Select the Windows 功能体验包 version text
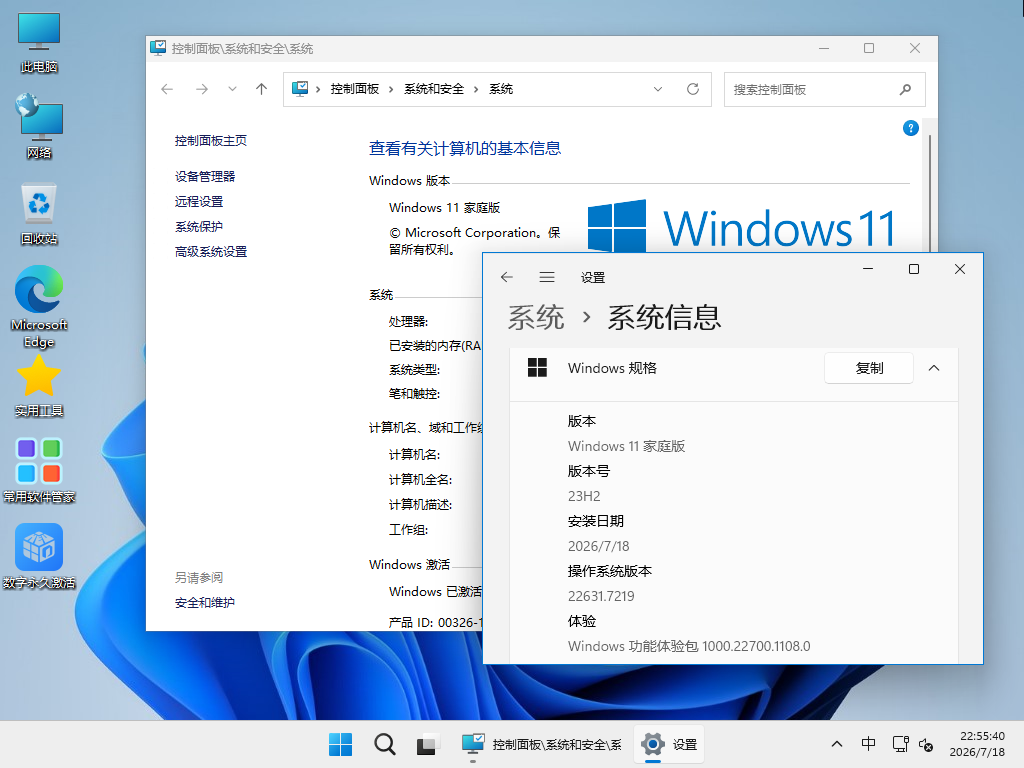Image resolution: width=1024 pixels, height=768 pixels. [x=689, y=647]
